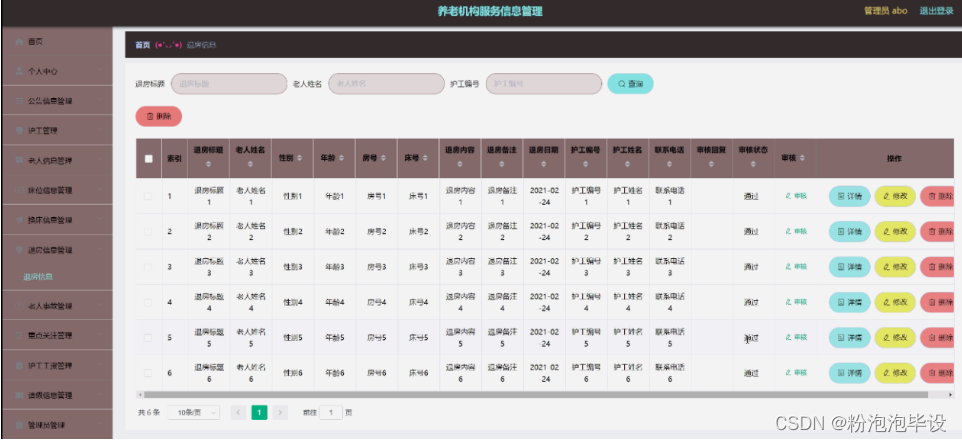Screen dimensions: 962x442
Task: Focus the 老人姓名 search input
Action: (x=387, y=84)
